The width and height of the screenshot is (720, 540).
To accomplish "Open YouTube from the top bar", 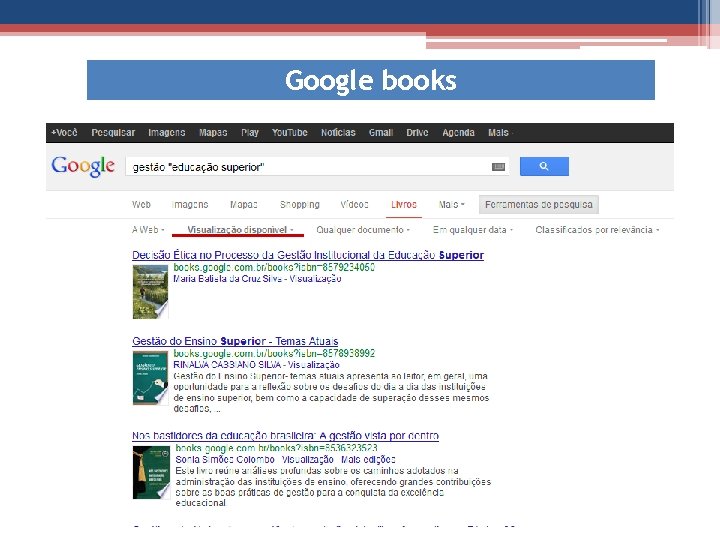I will (289, 133).
